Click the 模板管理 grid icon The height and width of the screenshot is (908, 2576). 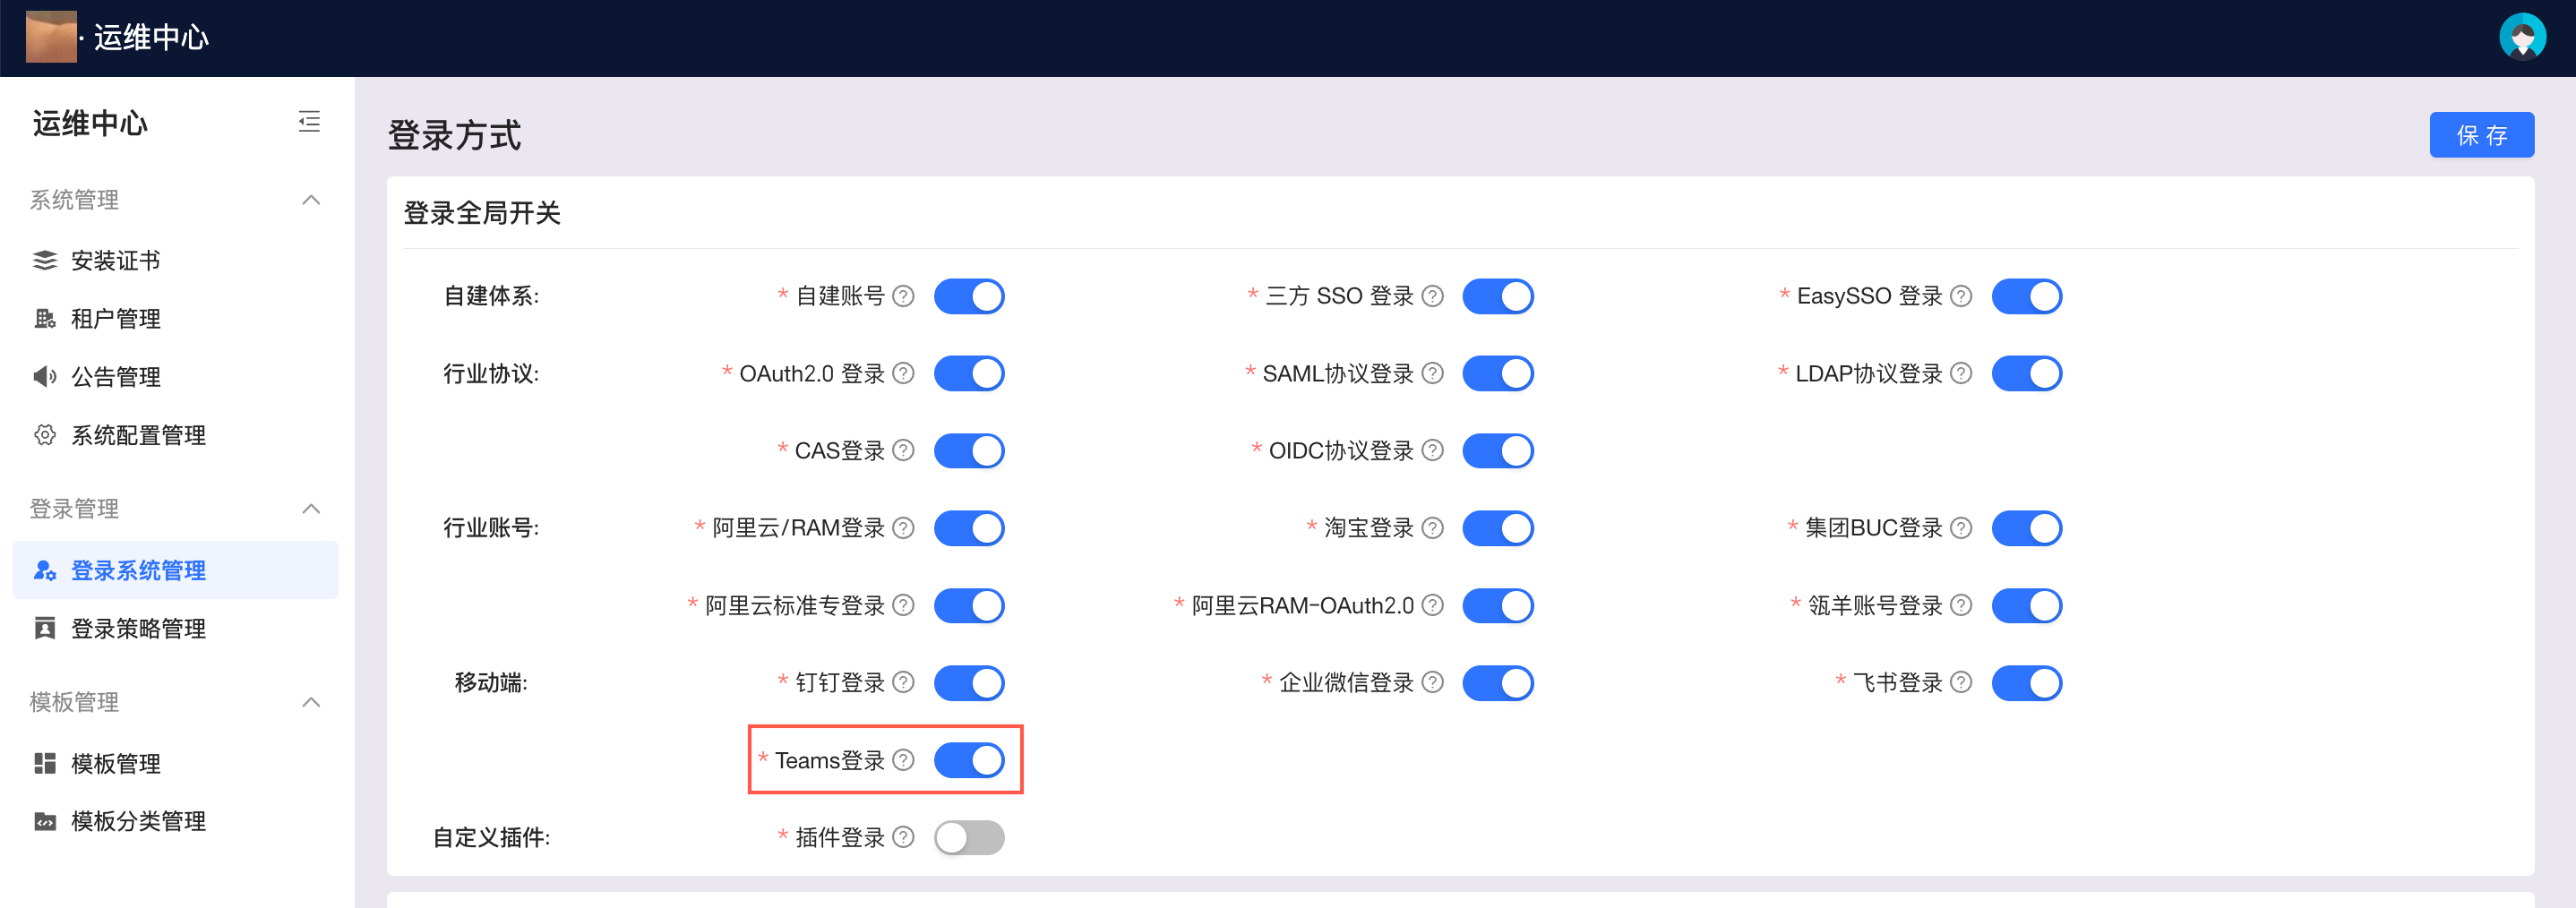tap(45, 764)
